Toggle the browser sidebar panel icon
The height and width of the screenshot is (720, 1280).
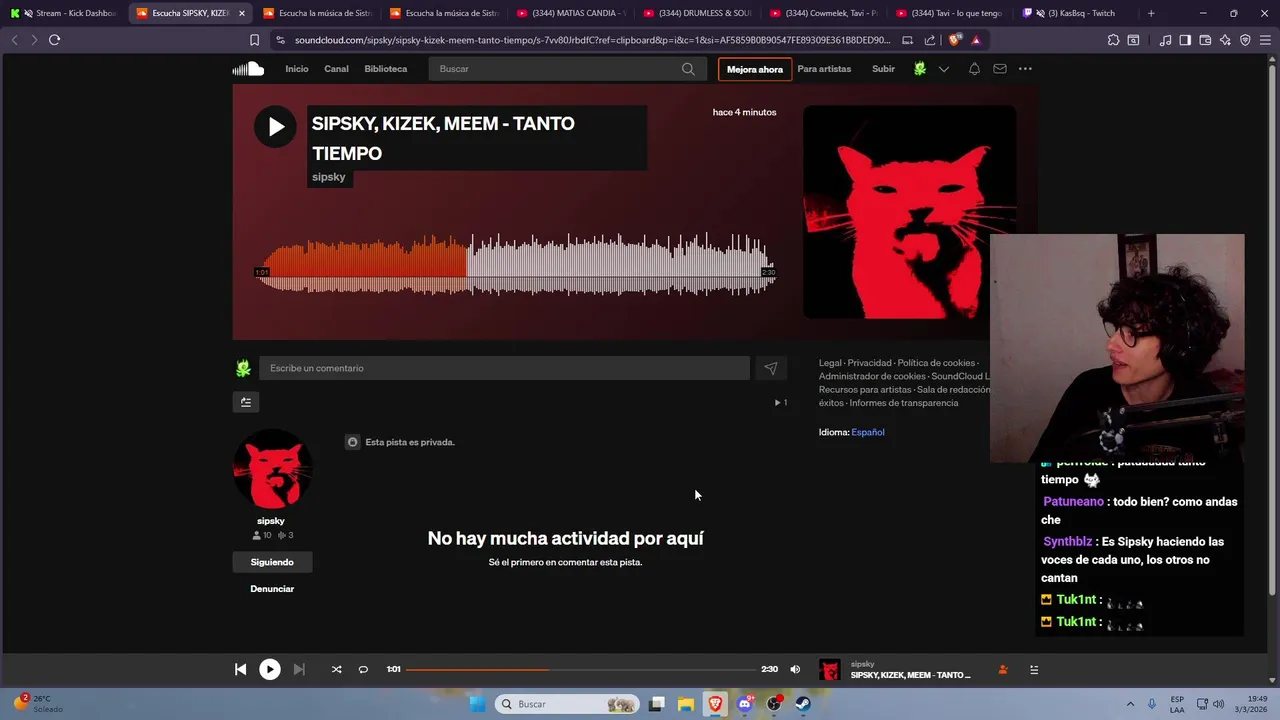(x=1185, y=40)
